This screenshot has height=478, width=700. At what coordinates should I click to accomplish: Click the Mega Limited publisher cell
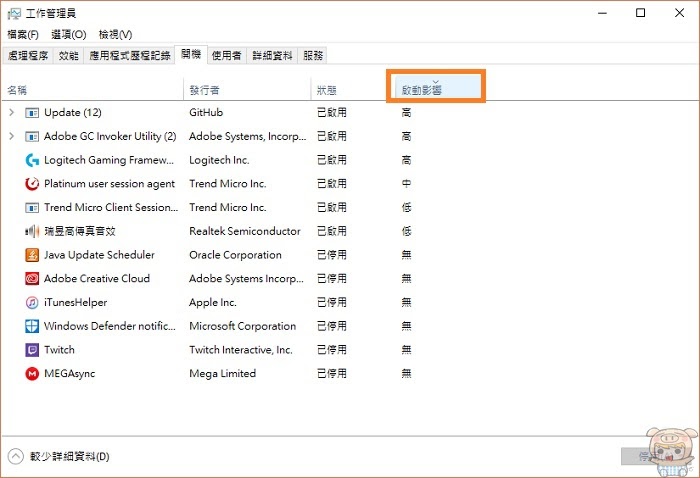click(x=222, y=374)
